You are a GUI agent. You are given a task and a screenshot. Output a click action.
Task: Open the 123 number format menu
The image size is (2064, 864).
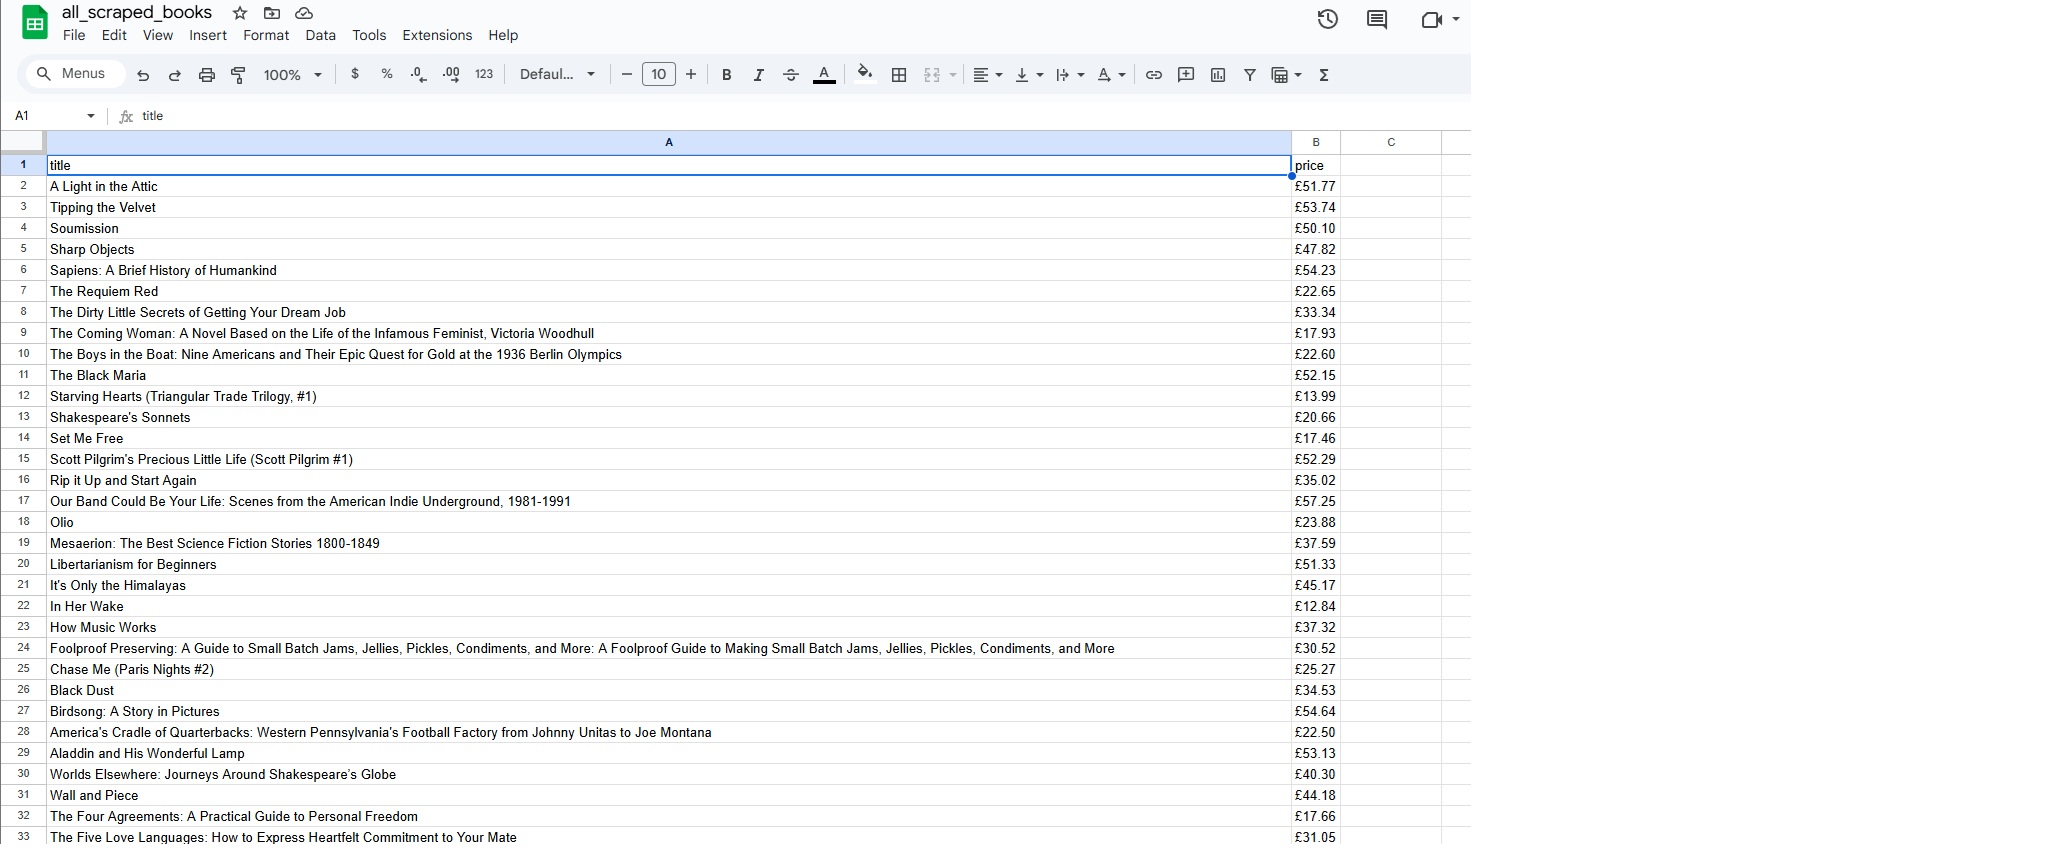coord(484,74)
